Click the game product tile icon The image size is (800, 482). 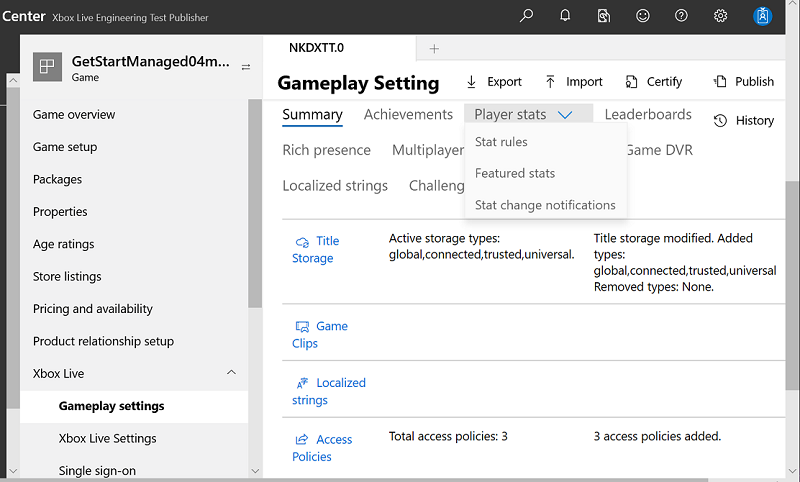pos(46,67)
